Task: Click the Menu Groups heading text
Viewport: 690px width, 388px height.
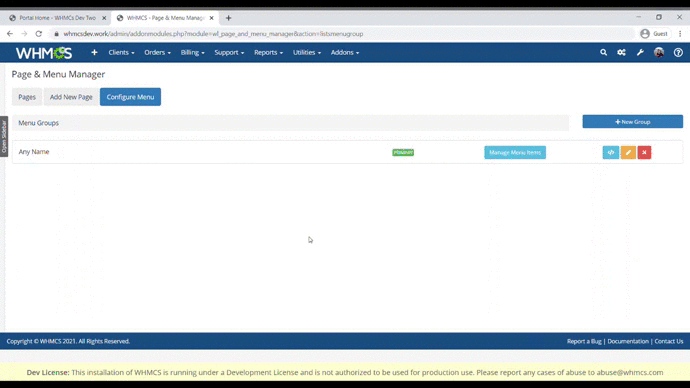Action: [x=38, y=123]
